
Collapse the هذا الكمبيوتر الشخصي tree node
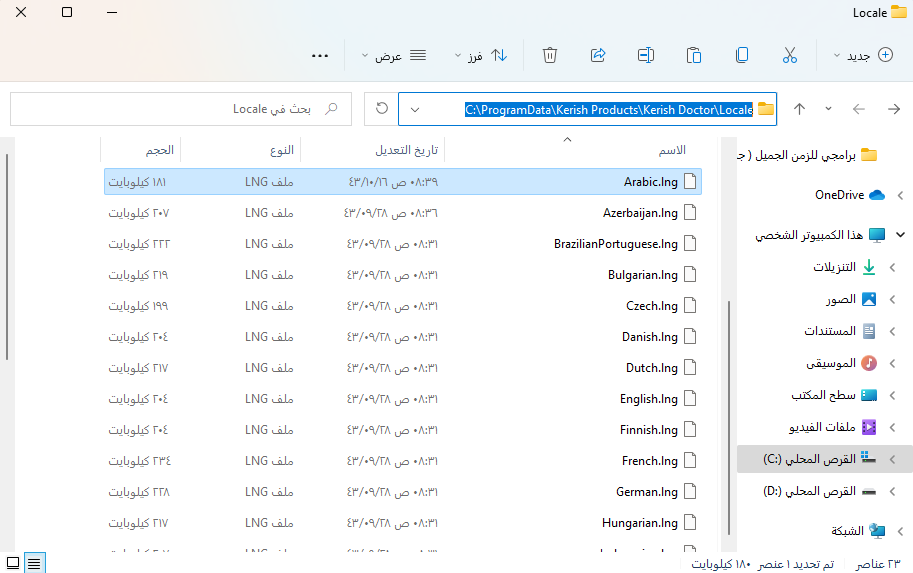coord(900,235)
